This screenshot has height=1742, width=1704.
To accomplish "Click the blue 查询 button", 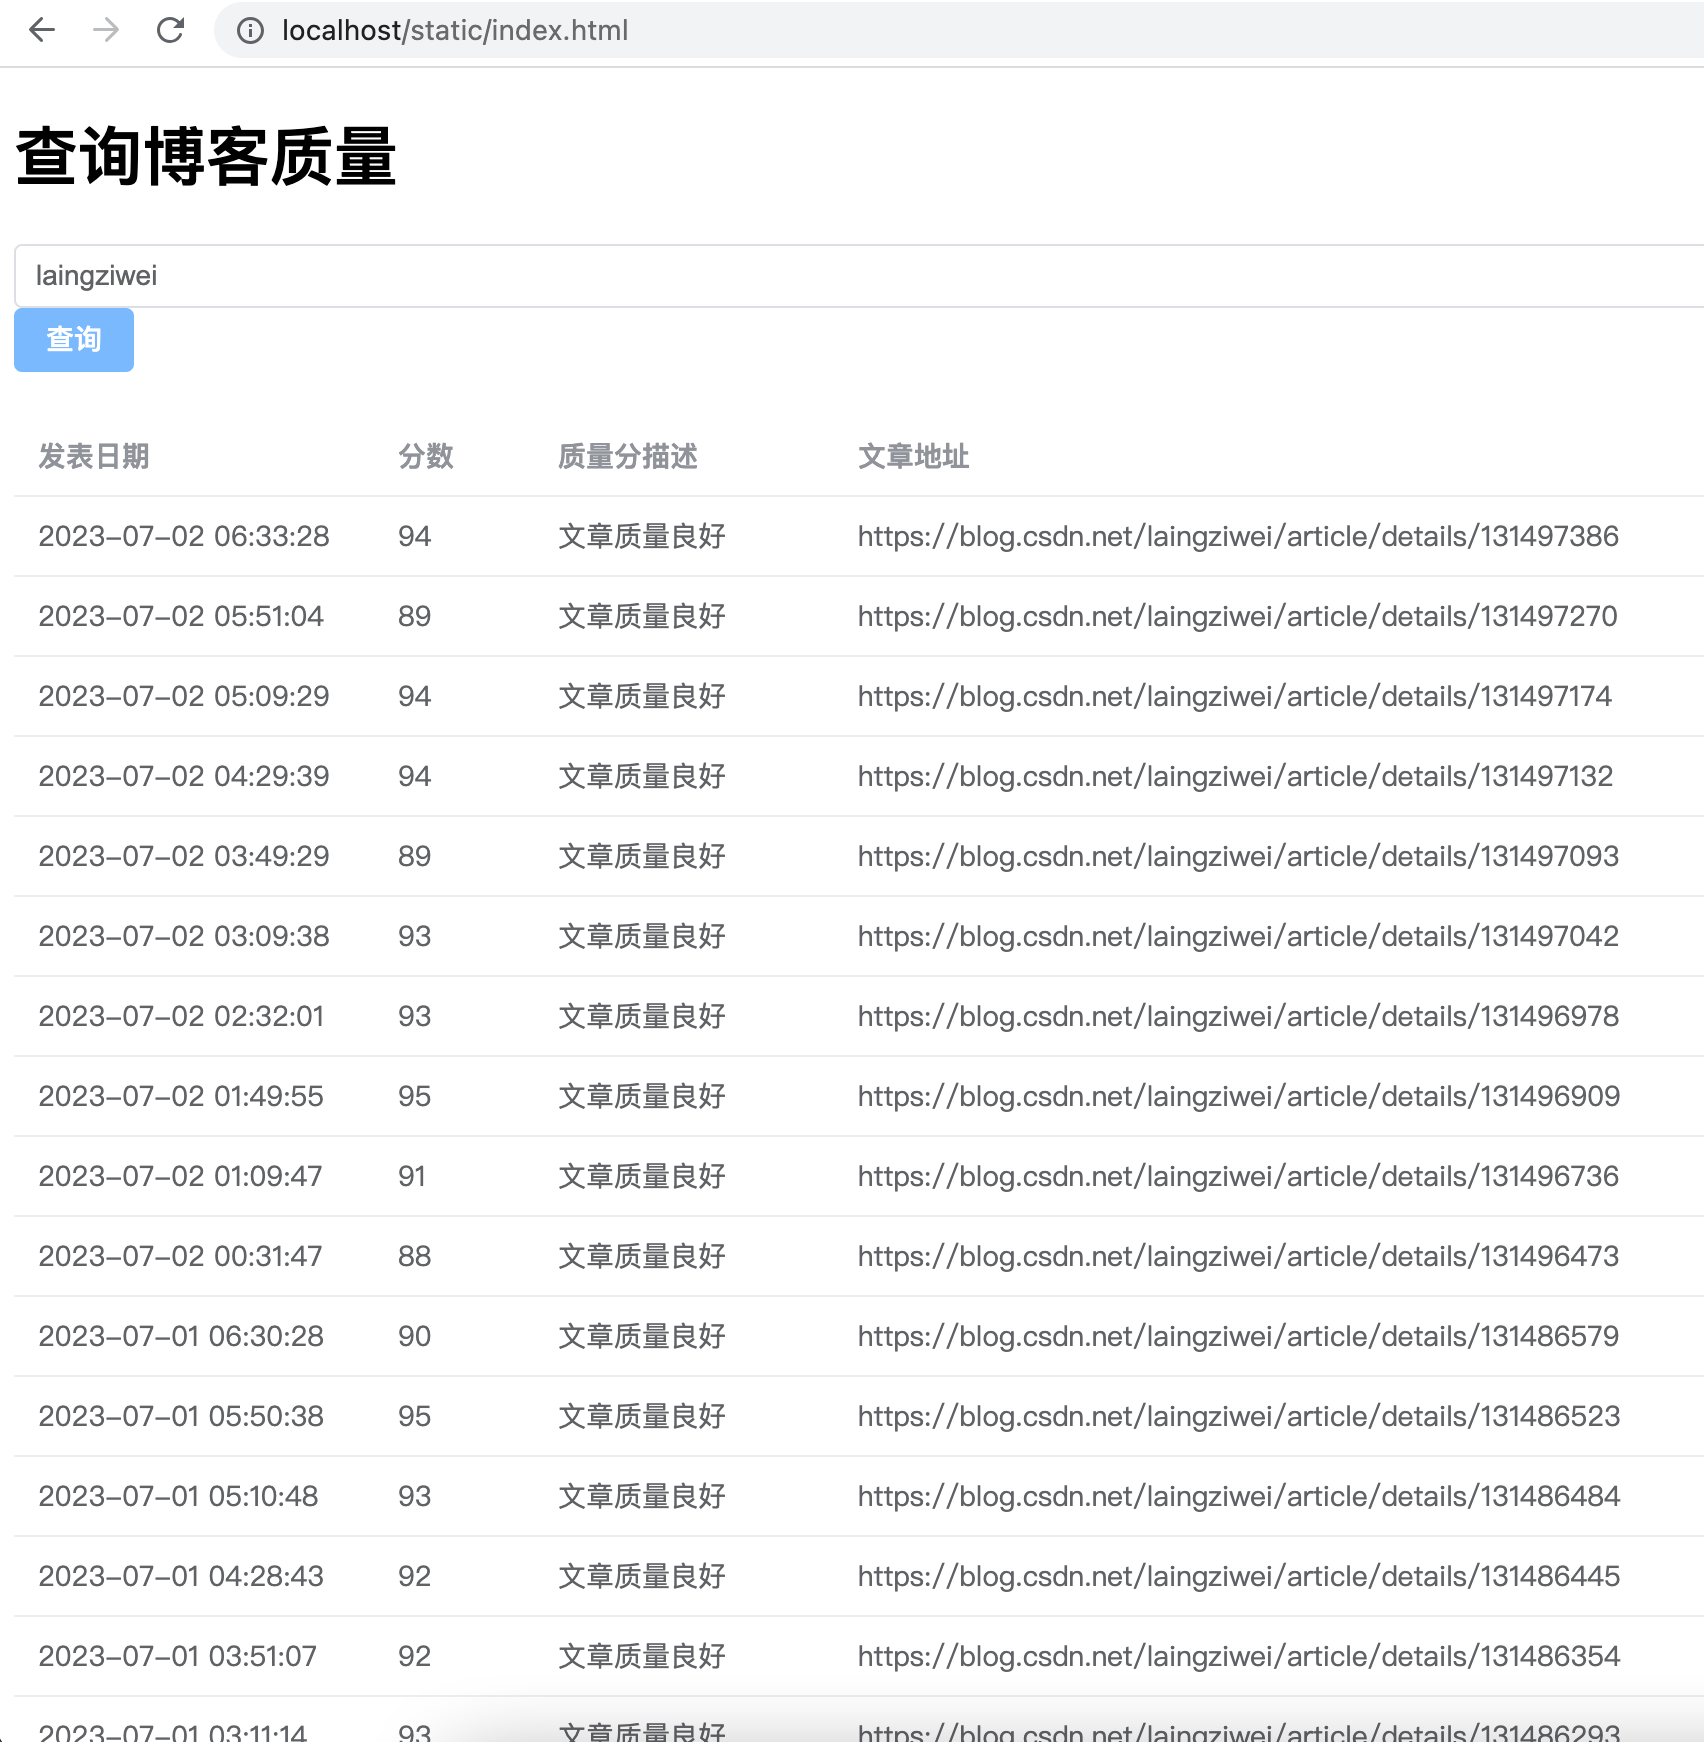I will coord(74,340).
